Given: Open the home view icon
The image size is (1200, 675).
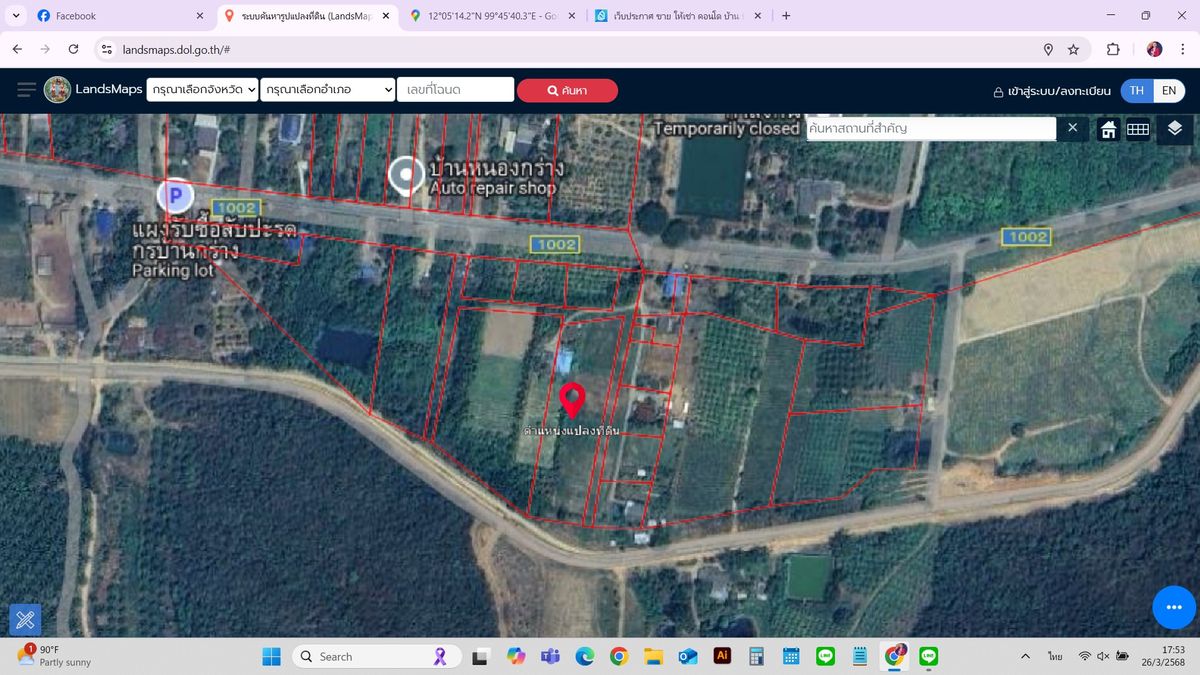Looking at the screenshot, I should pyautogui.click(x=1108, y=128).
